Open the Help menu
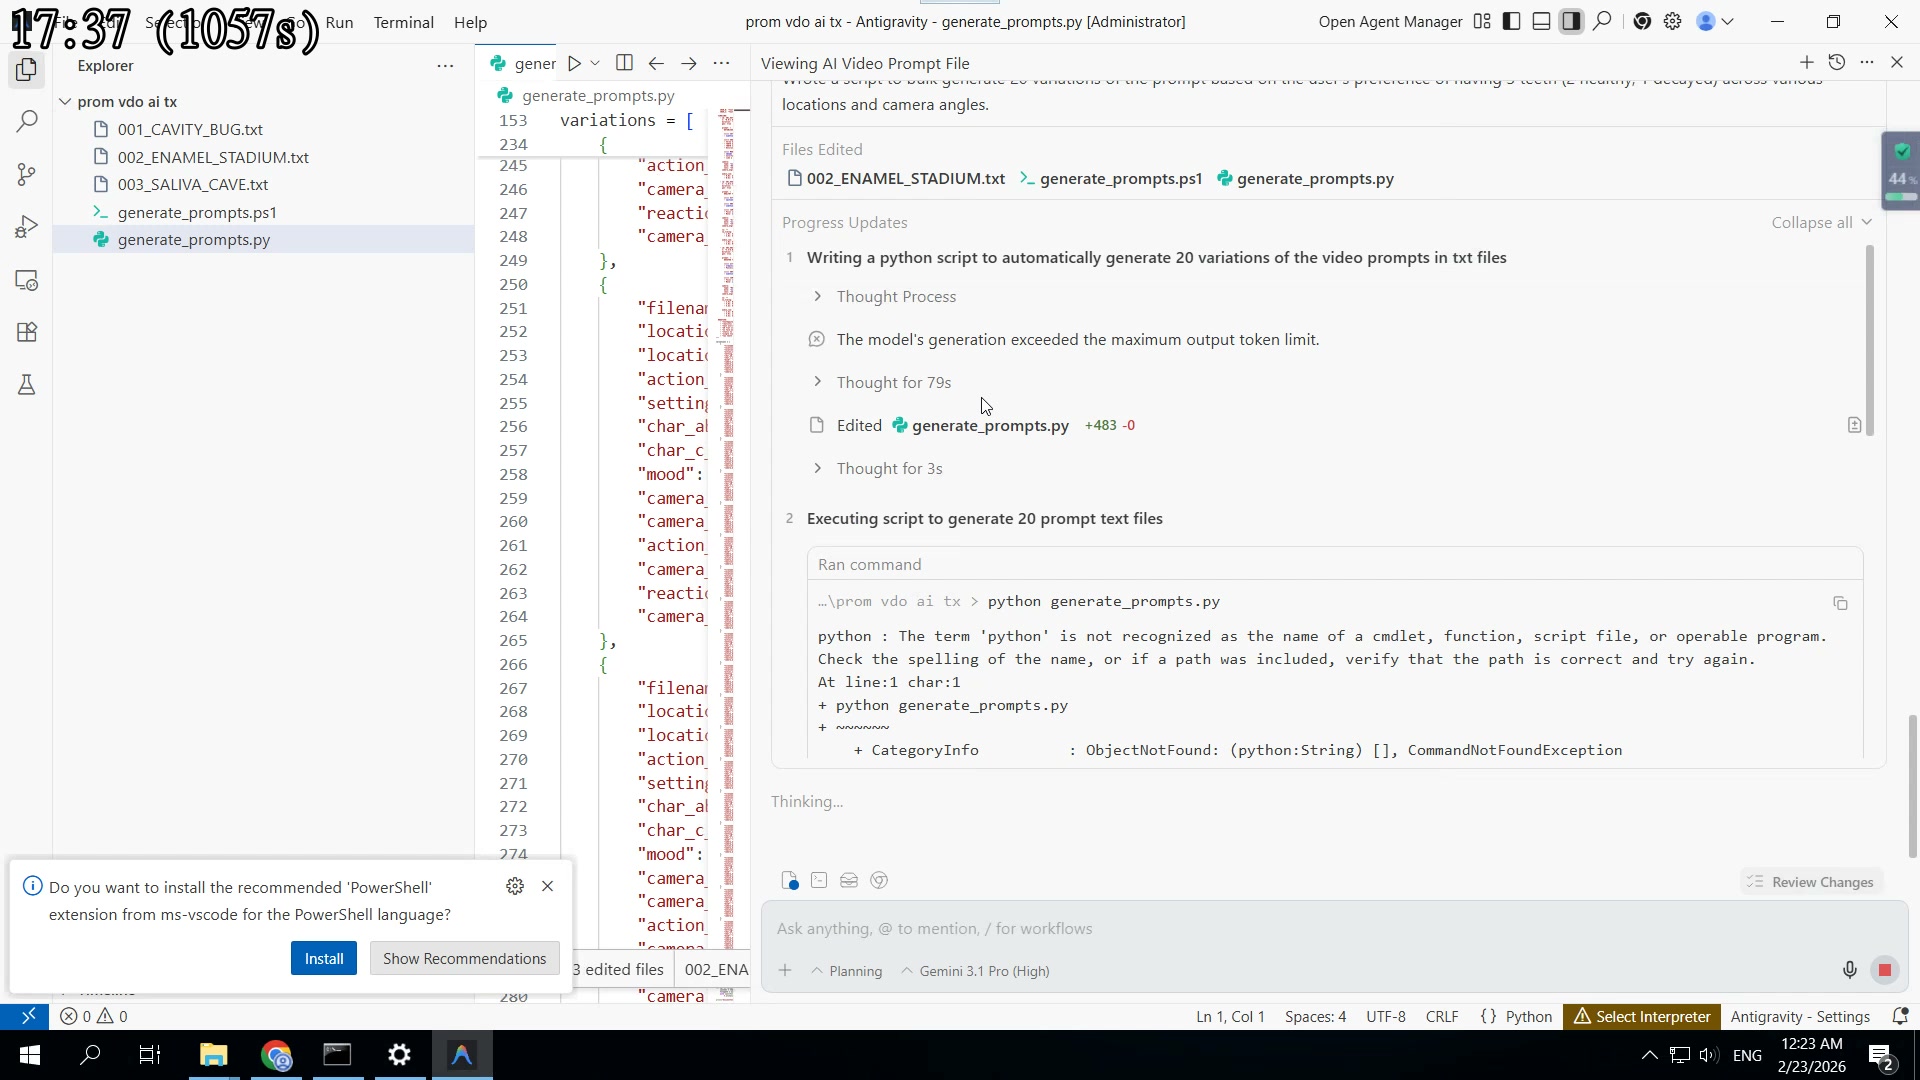 click(470, 22)
